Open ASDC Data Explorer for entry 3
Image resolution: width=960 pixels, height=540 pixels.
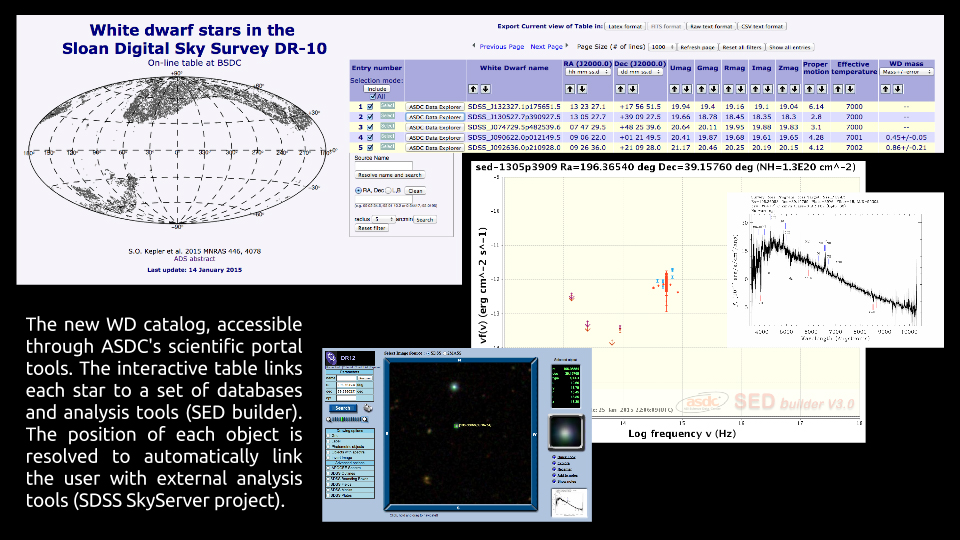click(435, 127)
